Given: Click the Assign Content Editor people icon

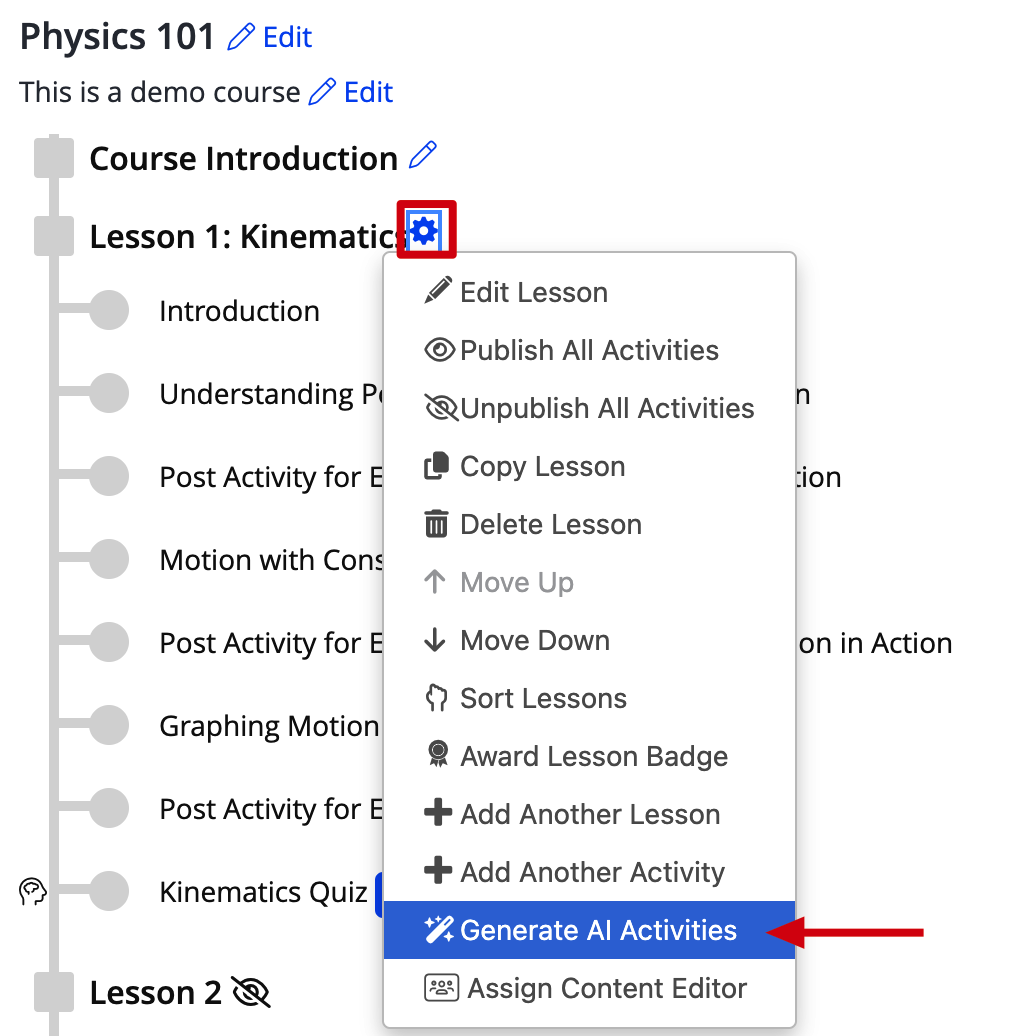Looking at the screenshot, I should click(x=441, y=988).
